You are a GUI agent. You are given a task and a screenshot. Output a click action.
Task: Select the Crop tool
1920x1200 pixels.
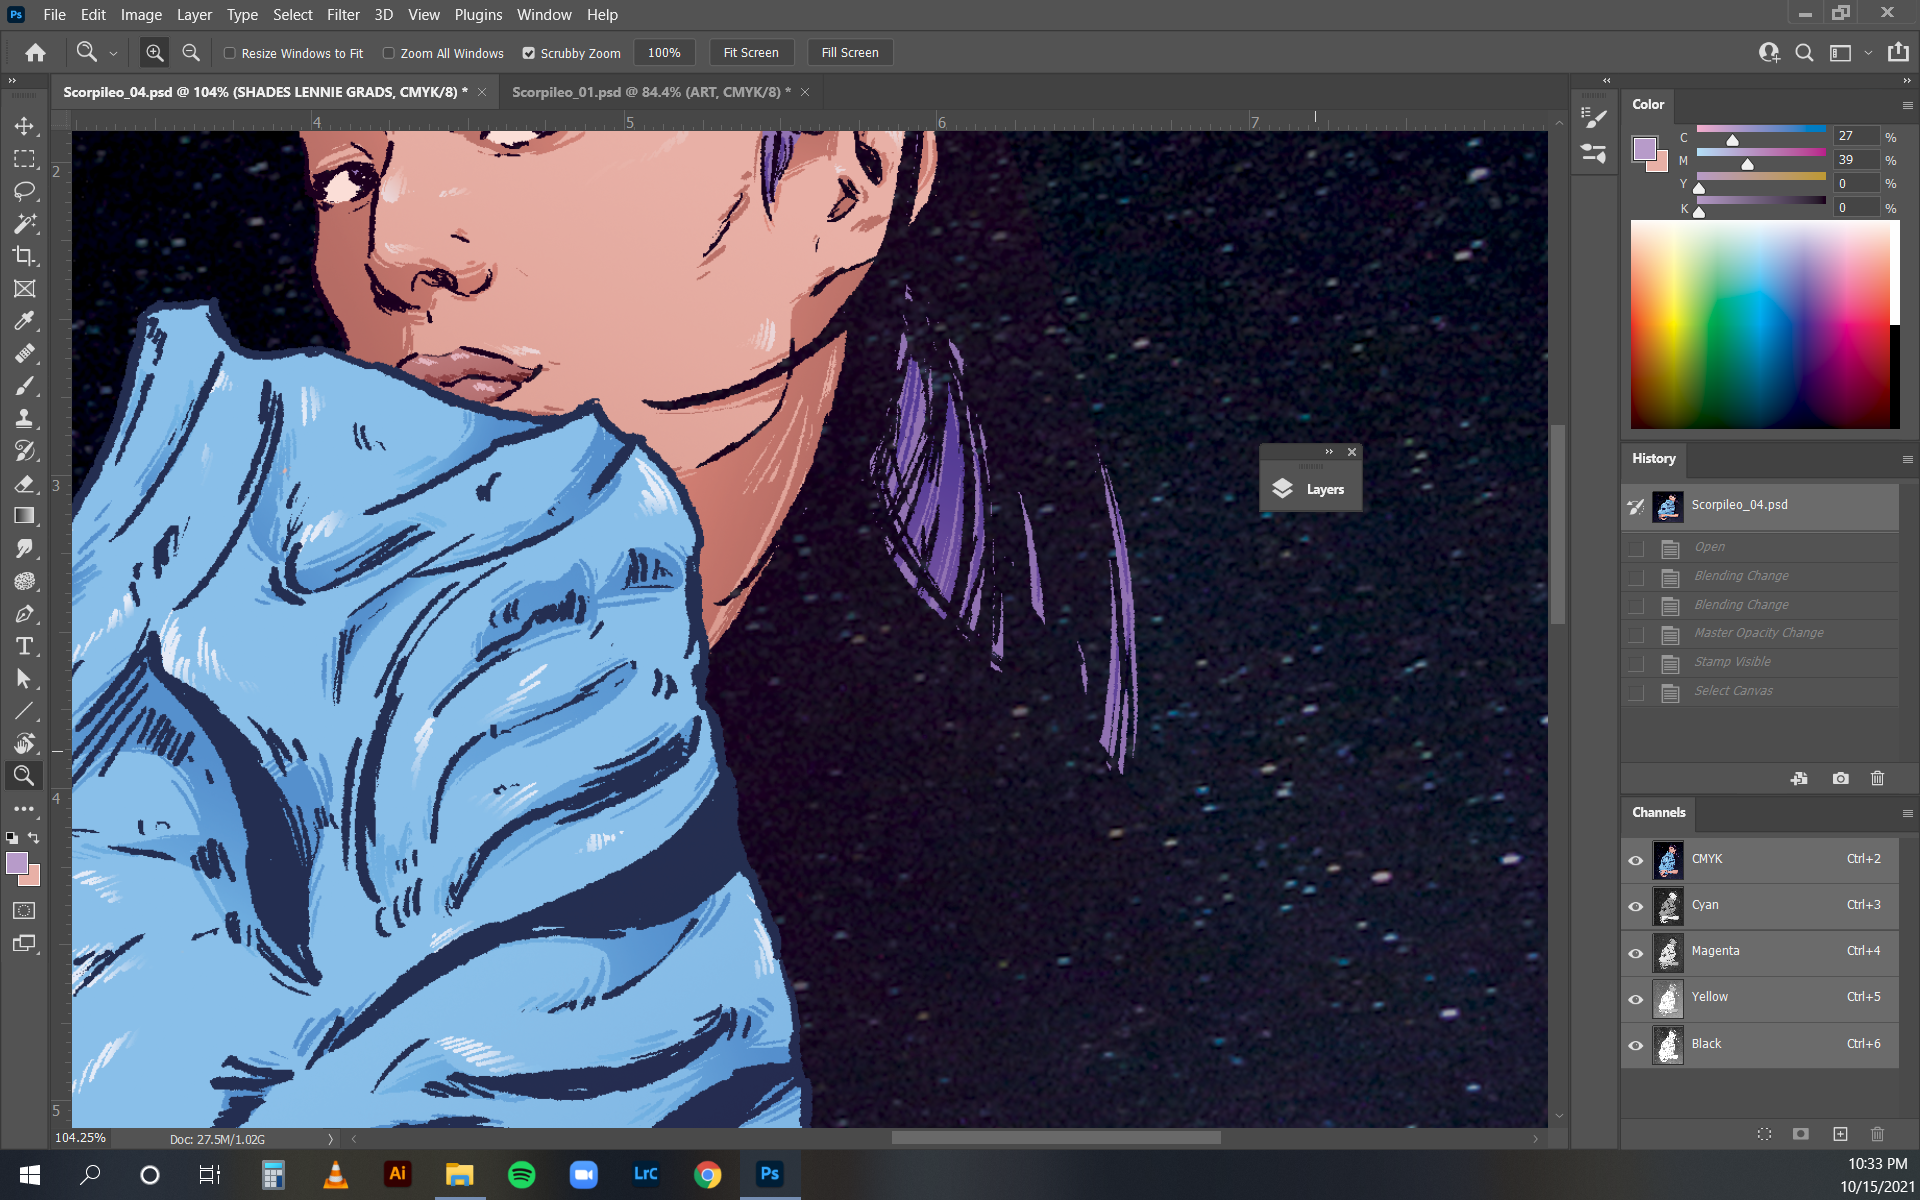24,256
